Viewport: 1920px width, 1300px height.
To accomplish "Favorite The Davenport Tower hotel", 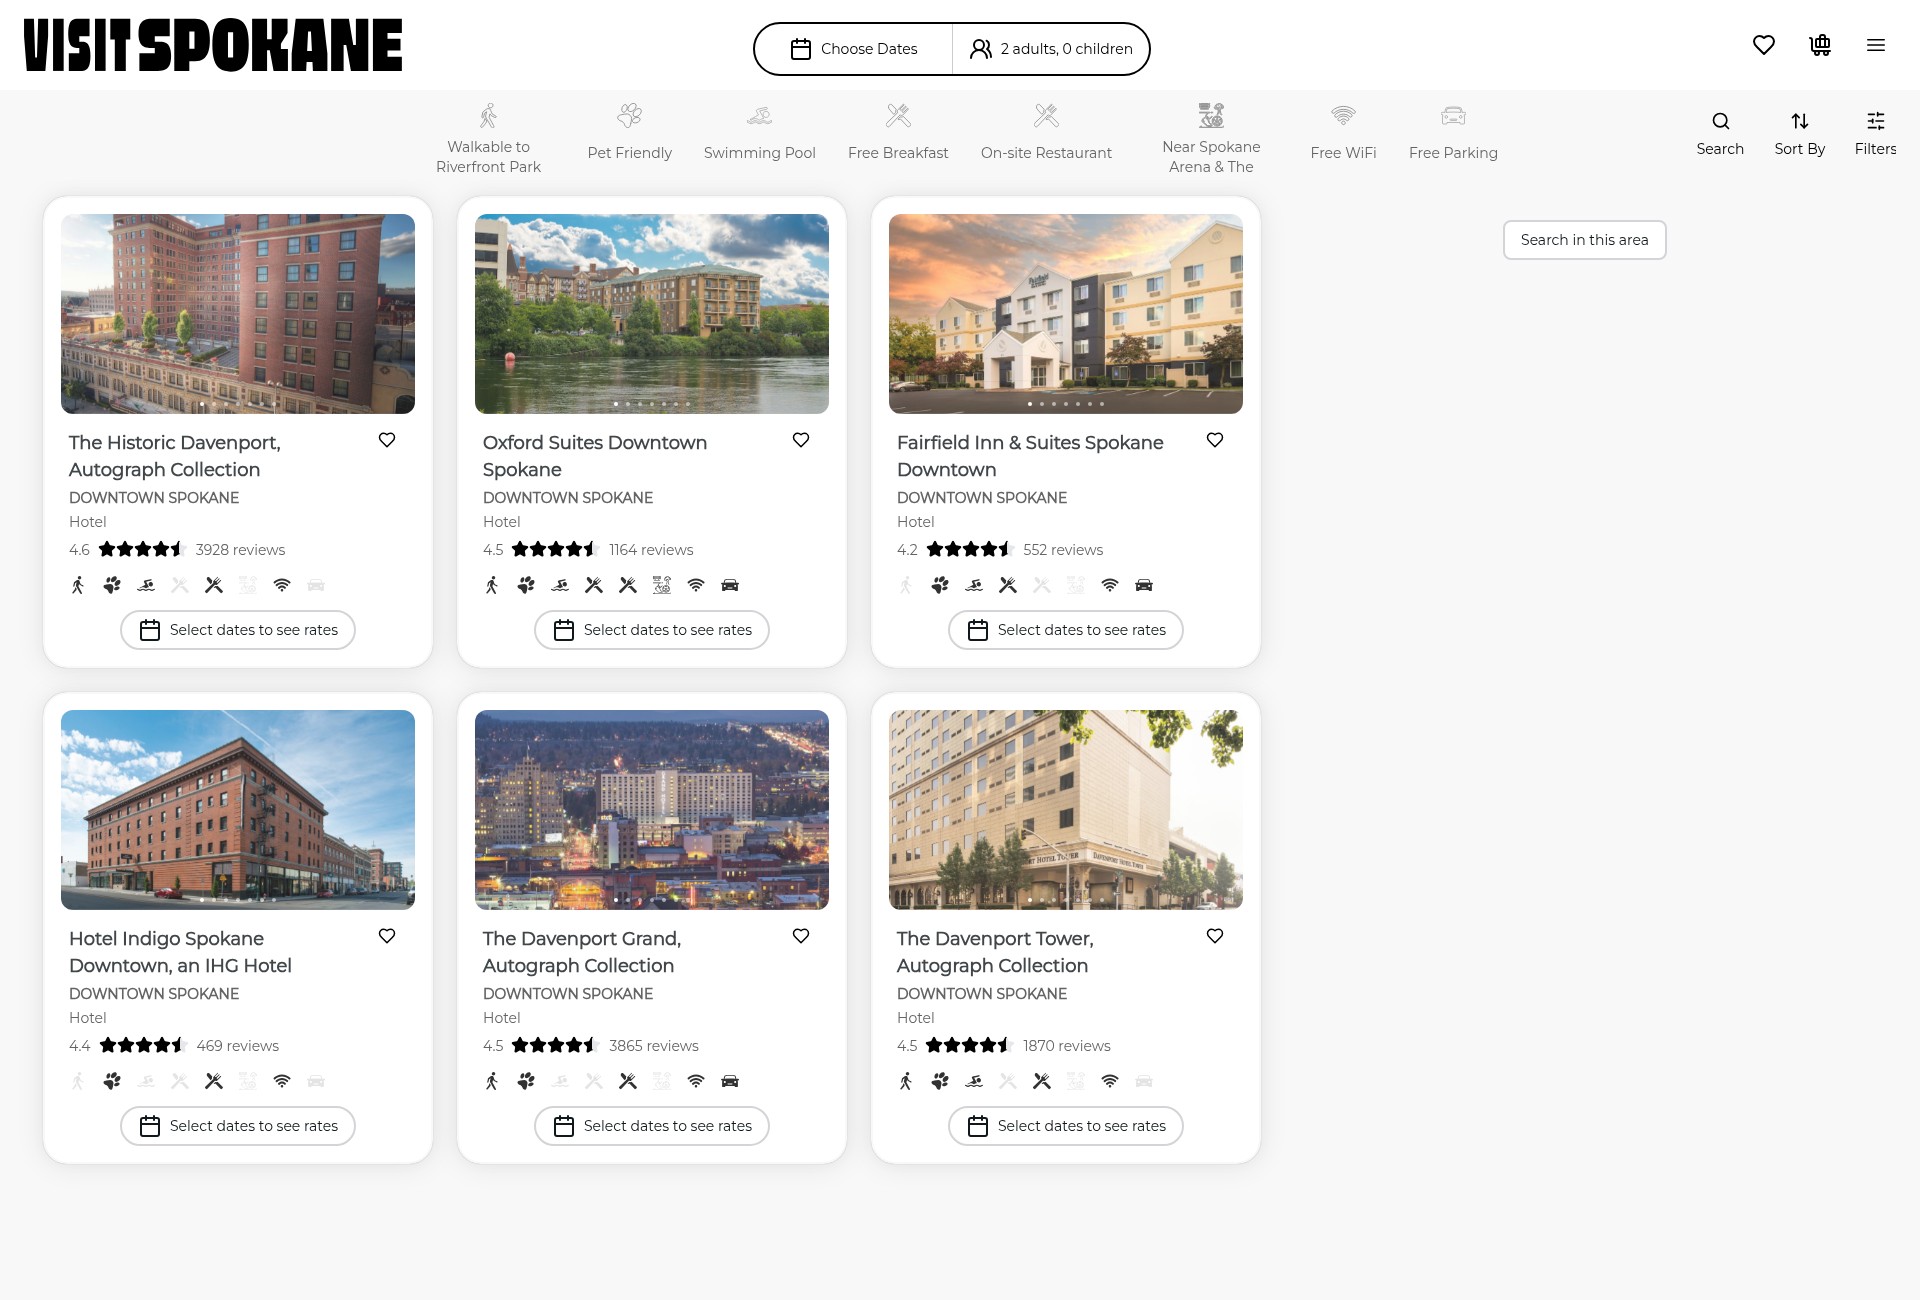I will [1215, 936].
